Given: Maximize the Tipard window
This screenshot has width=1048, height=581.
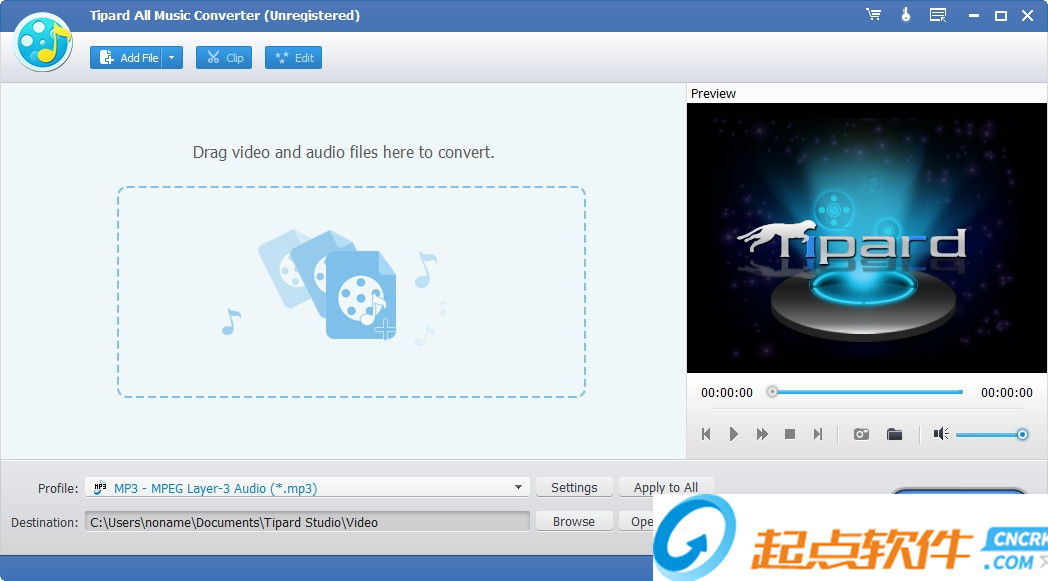Looking at the screenshot, I should pyautogui.click(x=1001, y=15).
